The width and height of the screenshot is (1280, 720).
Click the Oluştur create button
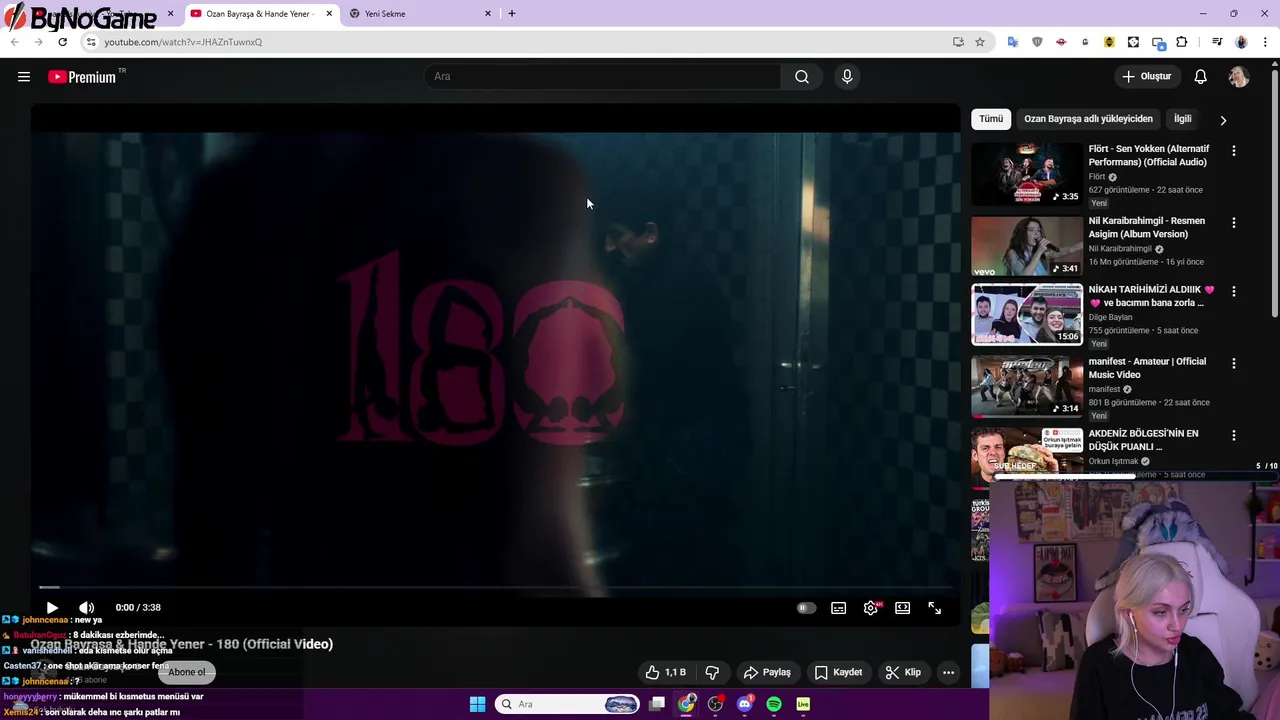(x=1146, y=77)
